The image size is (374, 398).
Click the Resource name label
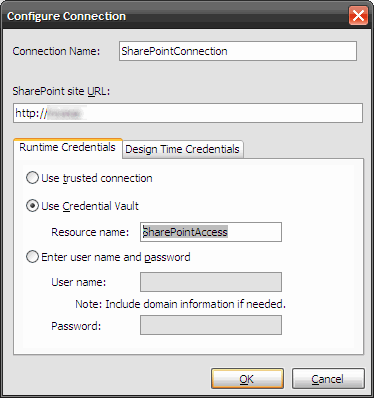point(90,232)
